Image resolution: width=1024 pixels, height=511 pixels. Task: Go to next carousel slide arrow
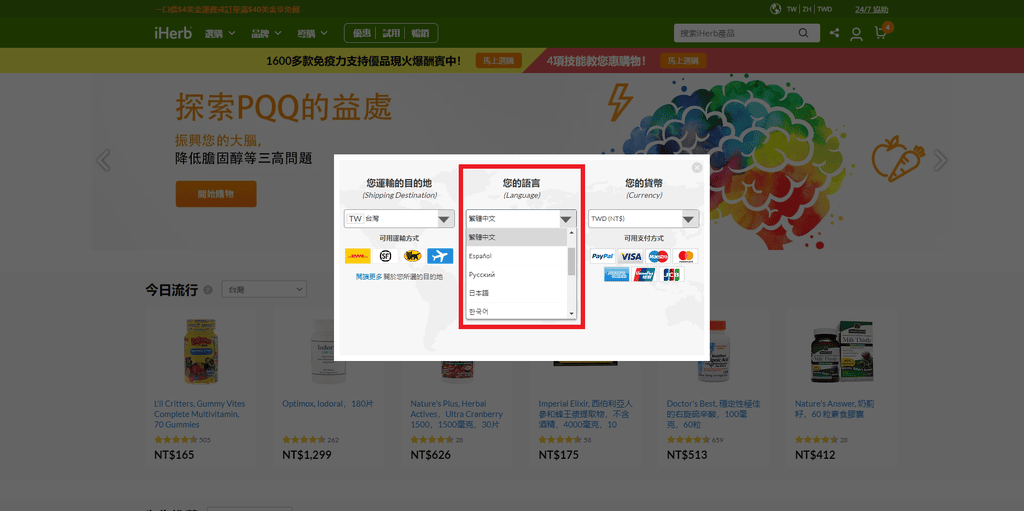[940, 160]
